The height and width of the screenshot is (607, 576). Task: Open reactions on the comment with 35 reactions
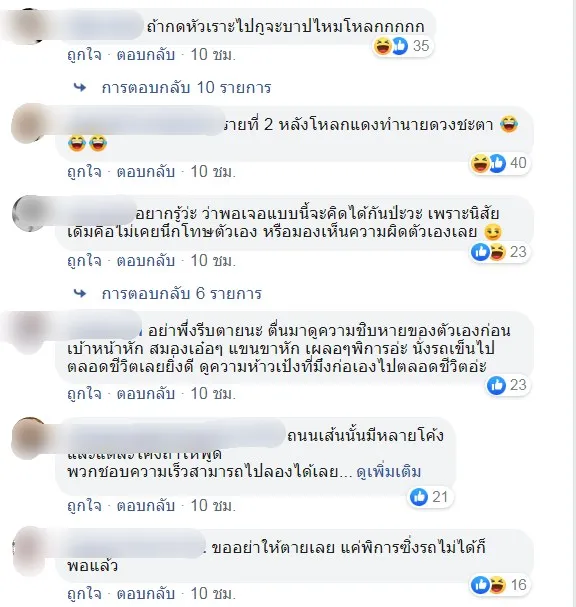402,46
